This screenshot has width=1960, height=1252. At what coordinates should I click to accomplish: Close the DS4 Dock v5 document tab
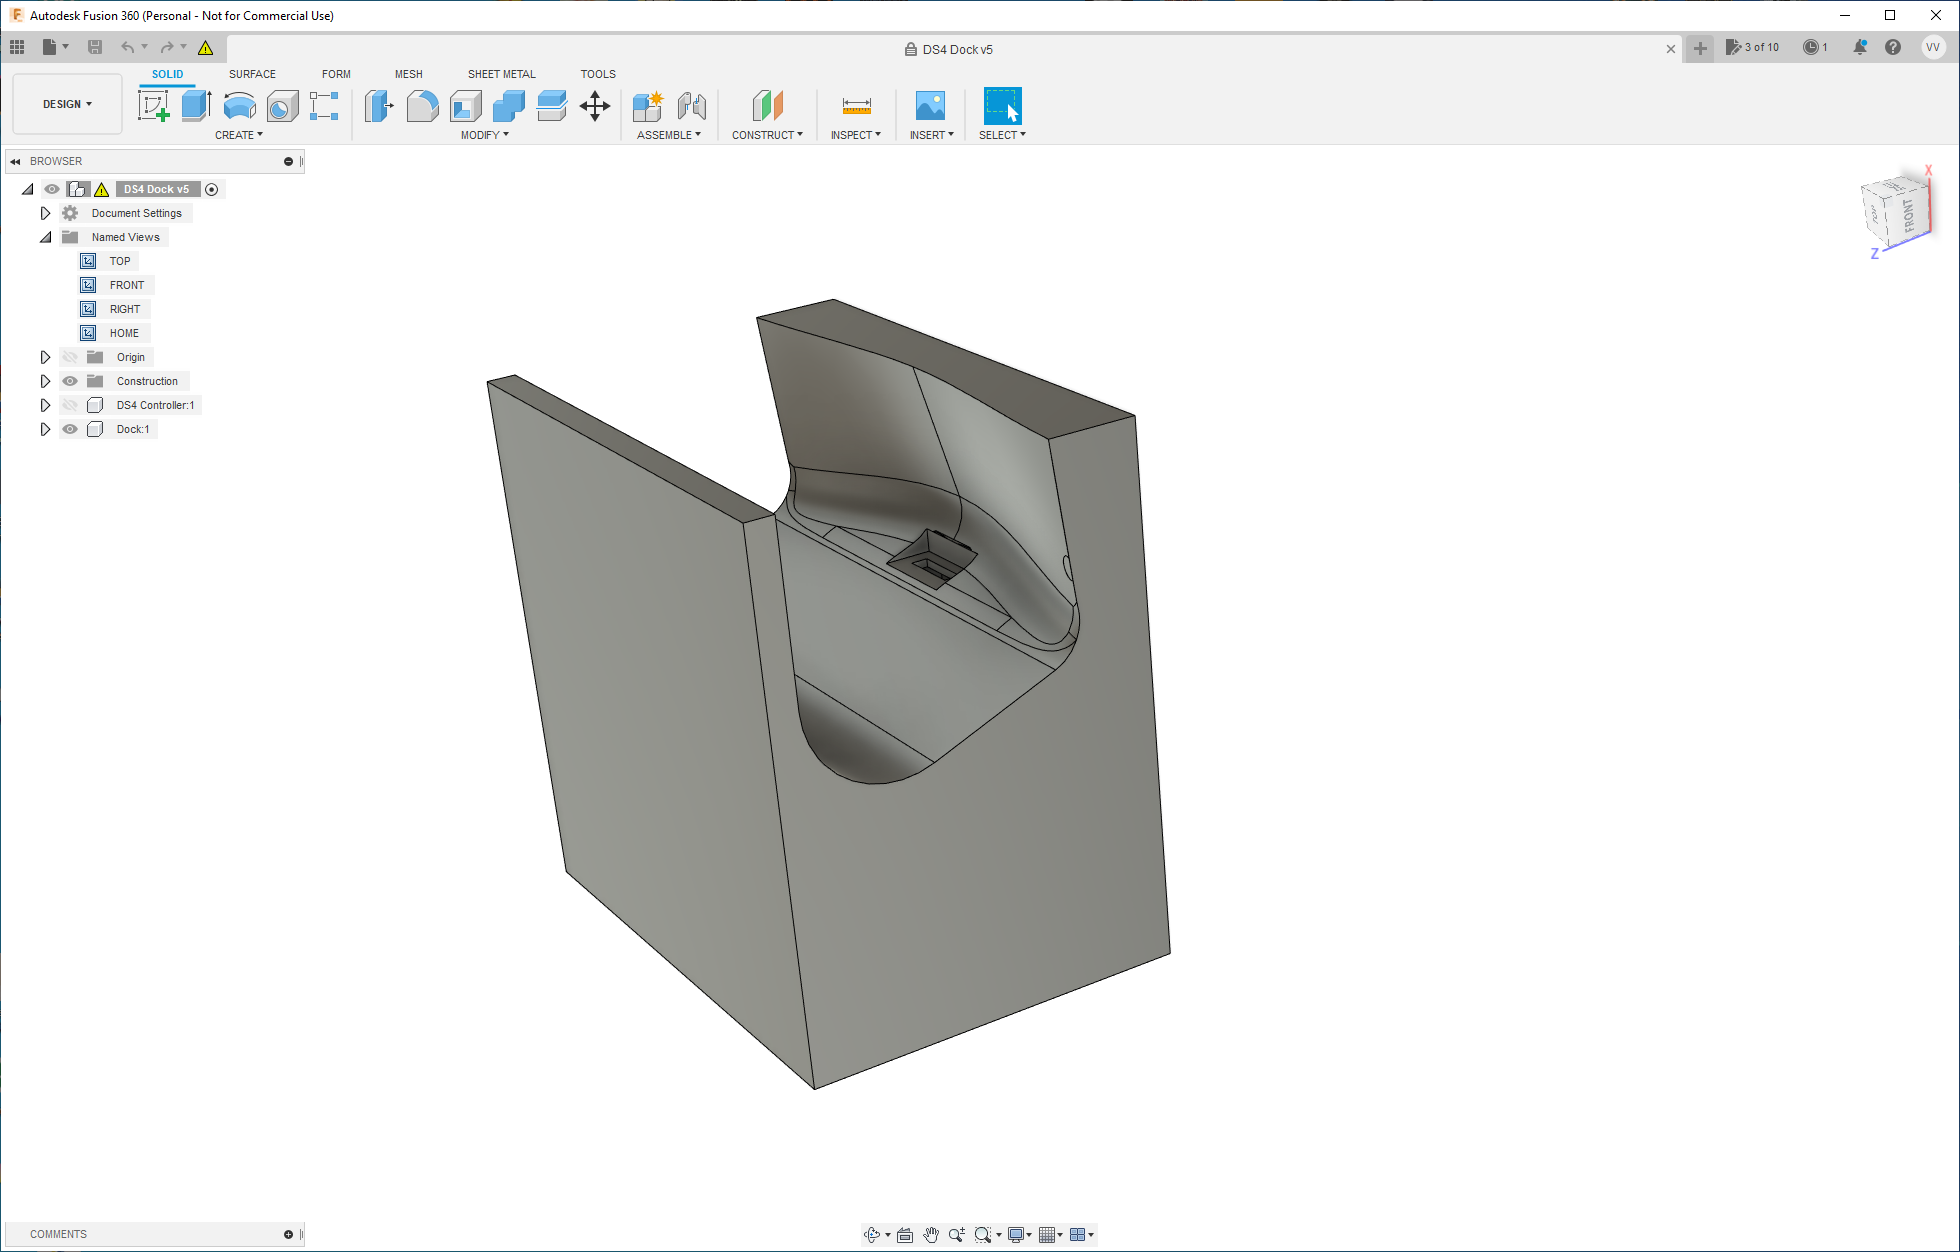pos(1670,48)
